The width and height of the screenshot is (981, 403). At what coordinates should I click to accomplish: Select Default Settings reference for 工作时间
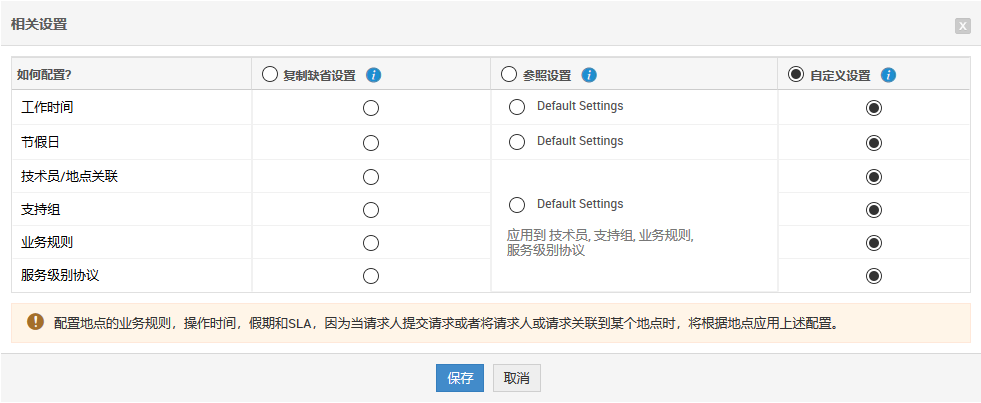[517, 107]
